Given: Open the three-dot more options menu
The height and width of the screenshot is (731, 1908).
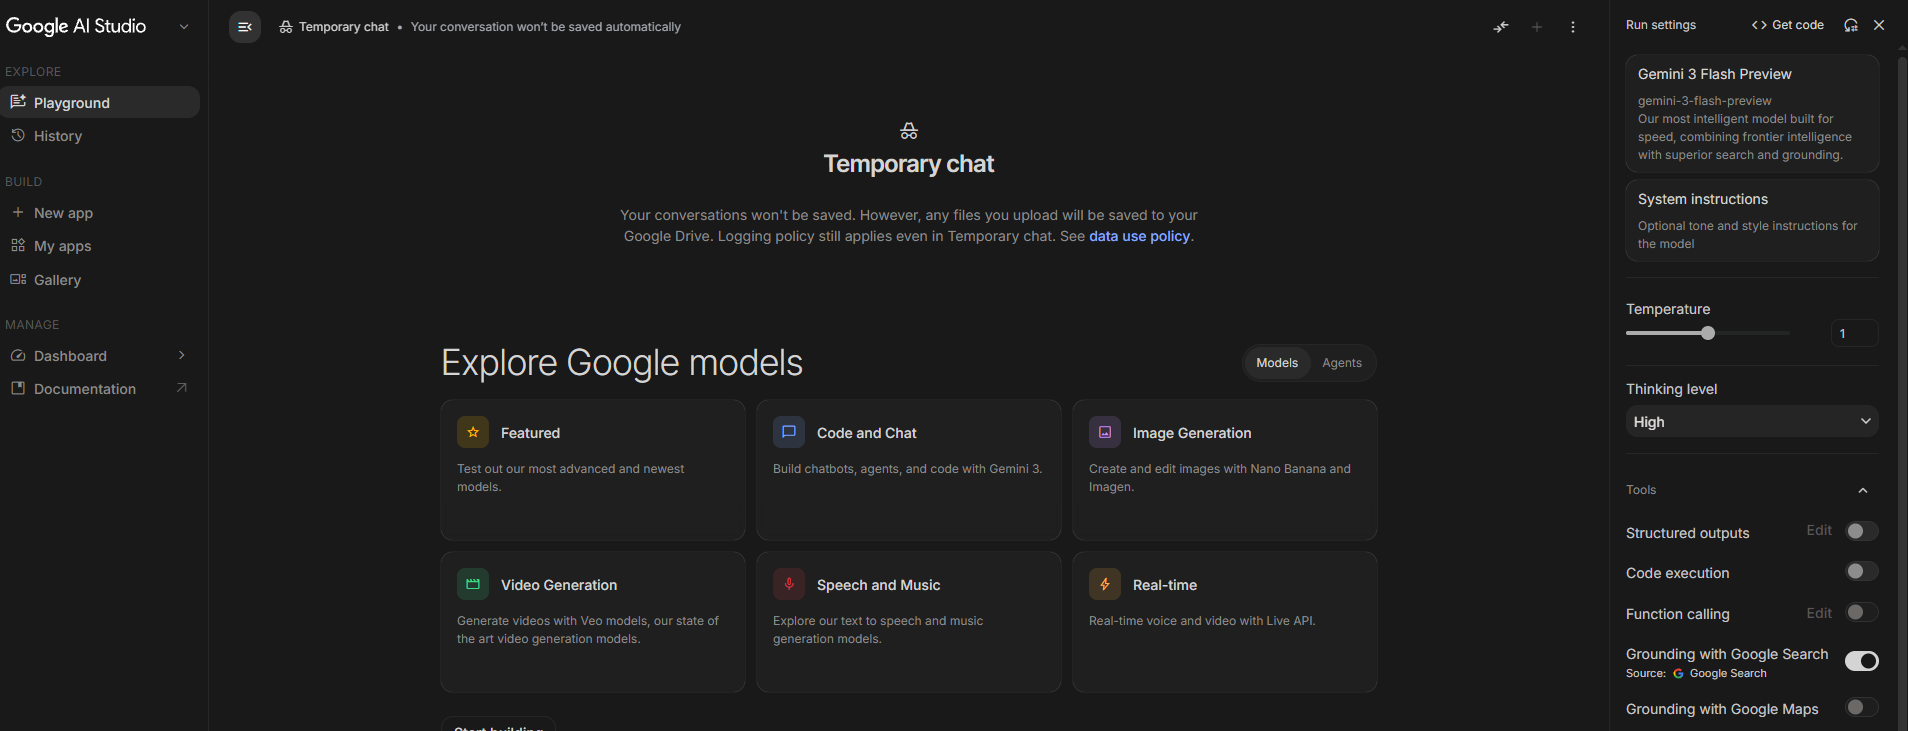Looking at the screenshot, I should coord(1573,27).
